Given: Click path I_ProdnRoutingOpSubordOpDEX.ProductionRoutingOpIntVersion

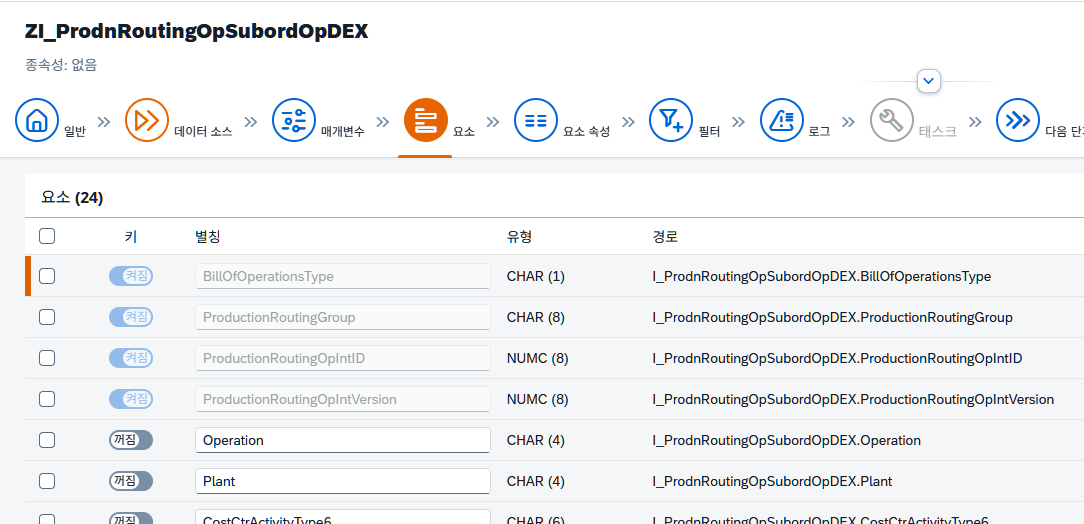Looking at the screenshot, I should (853, 399).
